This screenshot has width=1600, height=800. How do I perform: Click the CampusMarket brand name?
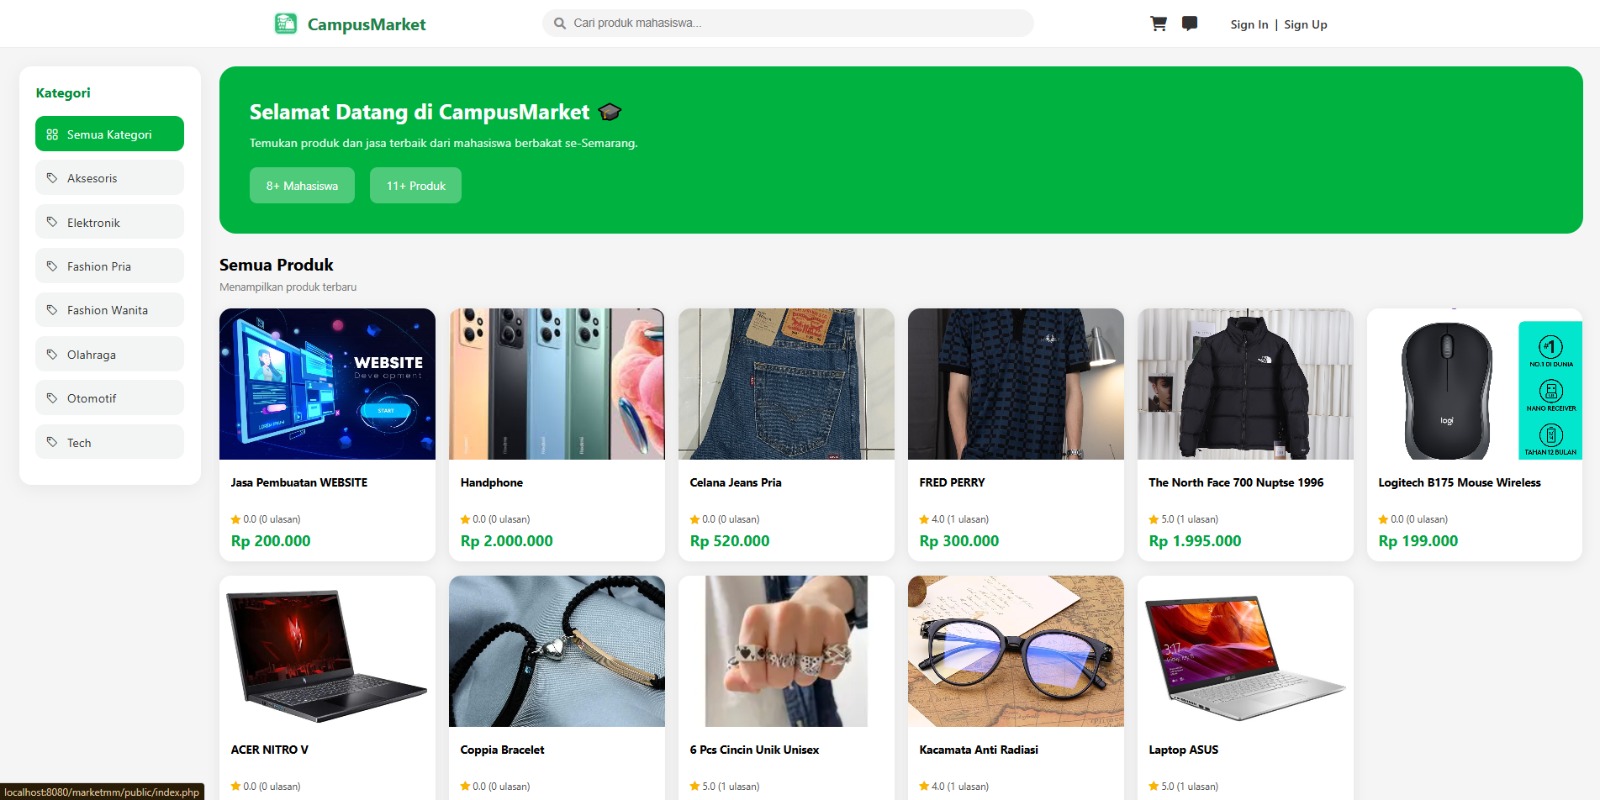[366, 24]
